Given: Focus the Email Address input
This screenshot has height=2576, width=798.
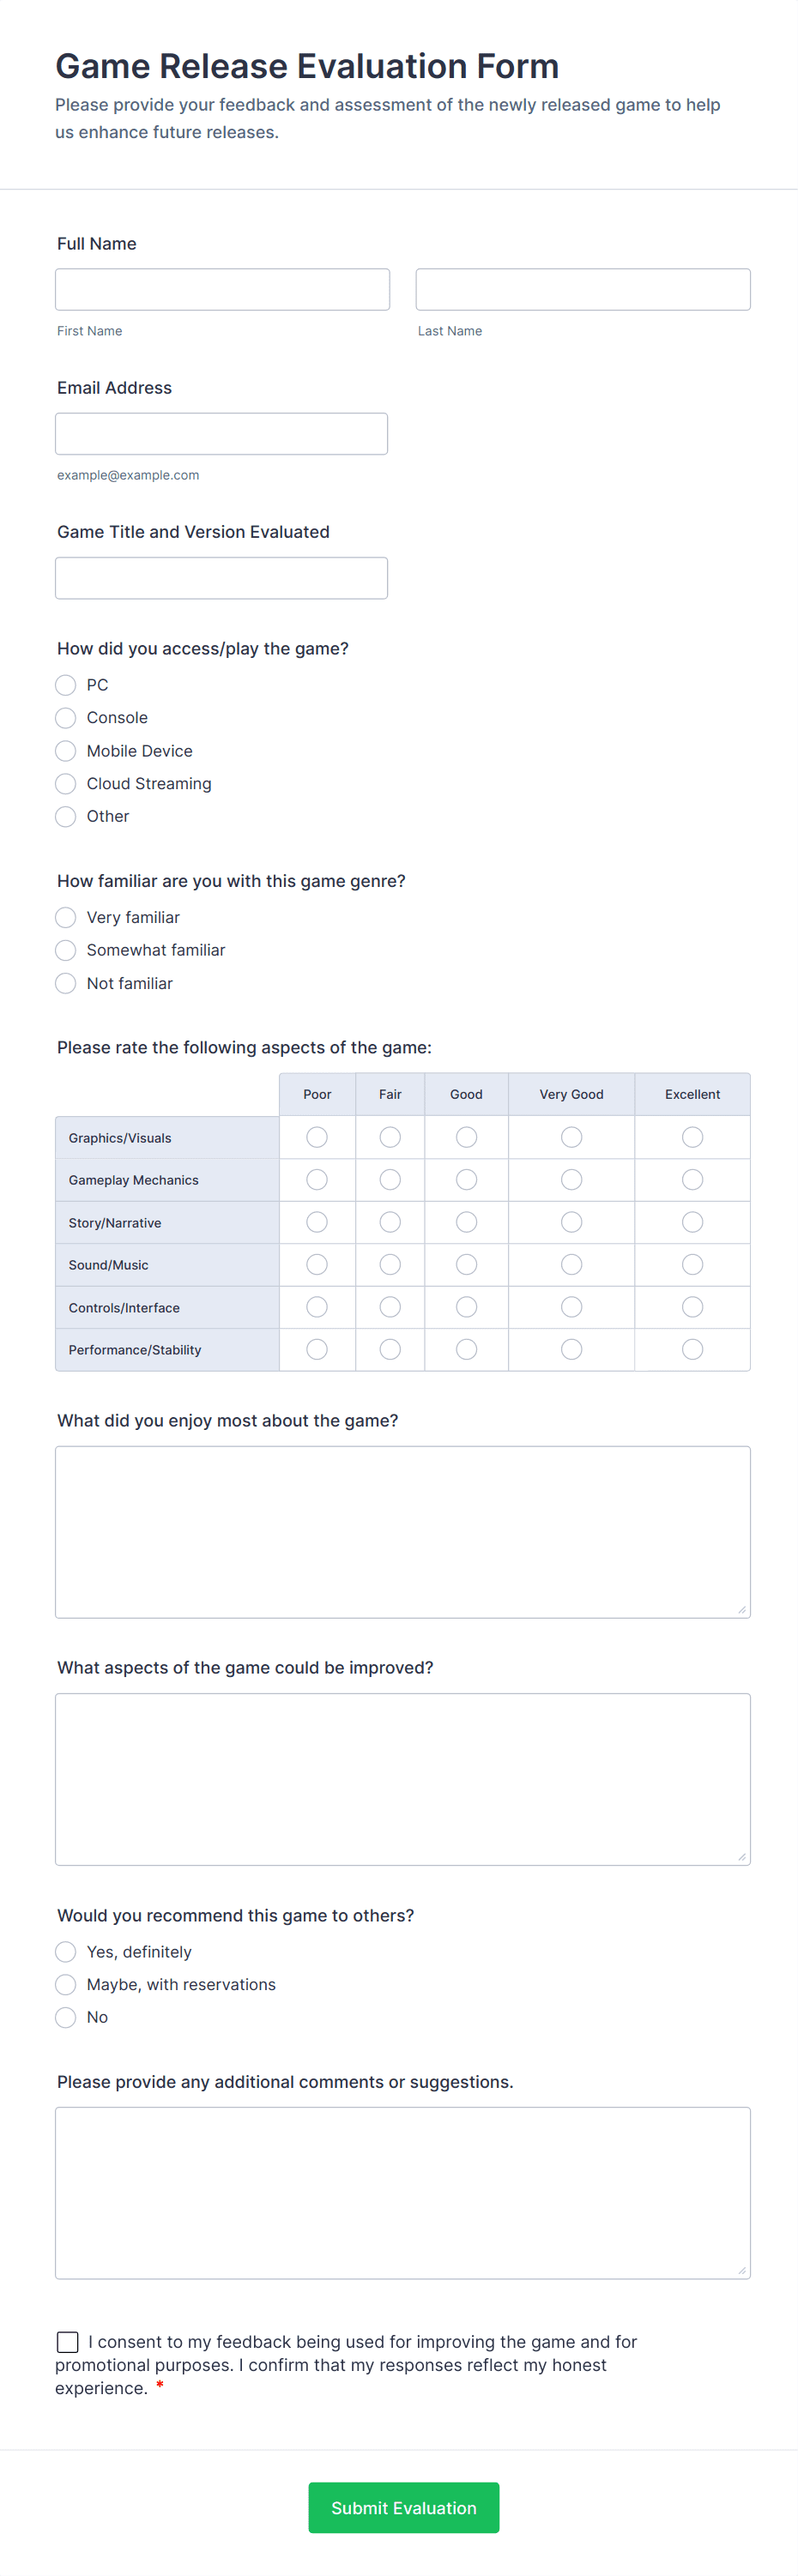Looking at the screenshot, I should coord(222,433).
